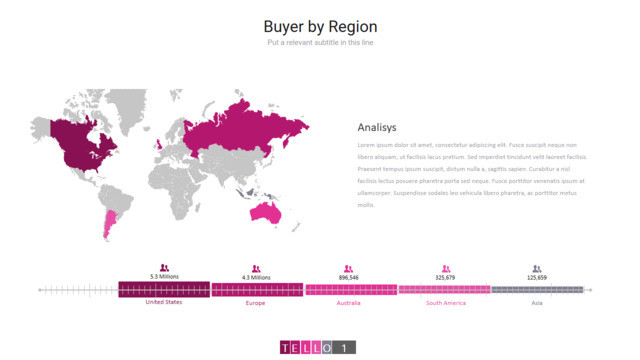The height and width of the screenshot is (360, 640).
Task: Select the Australia pink bar segment
Action: 351,290
